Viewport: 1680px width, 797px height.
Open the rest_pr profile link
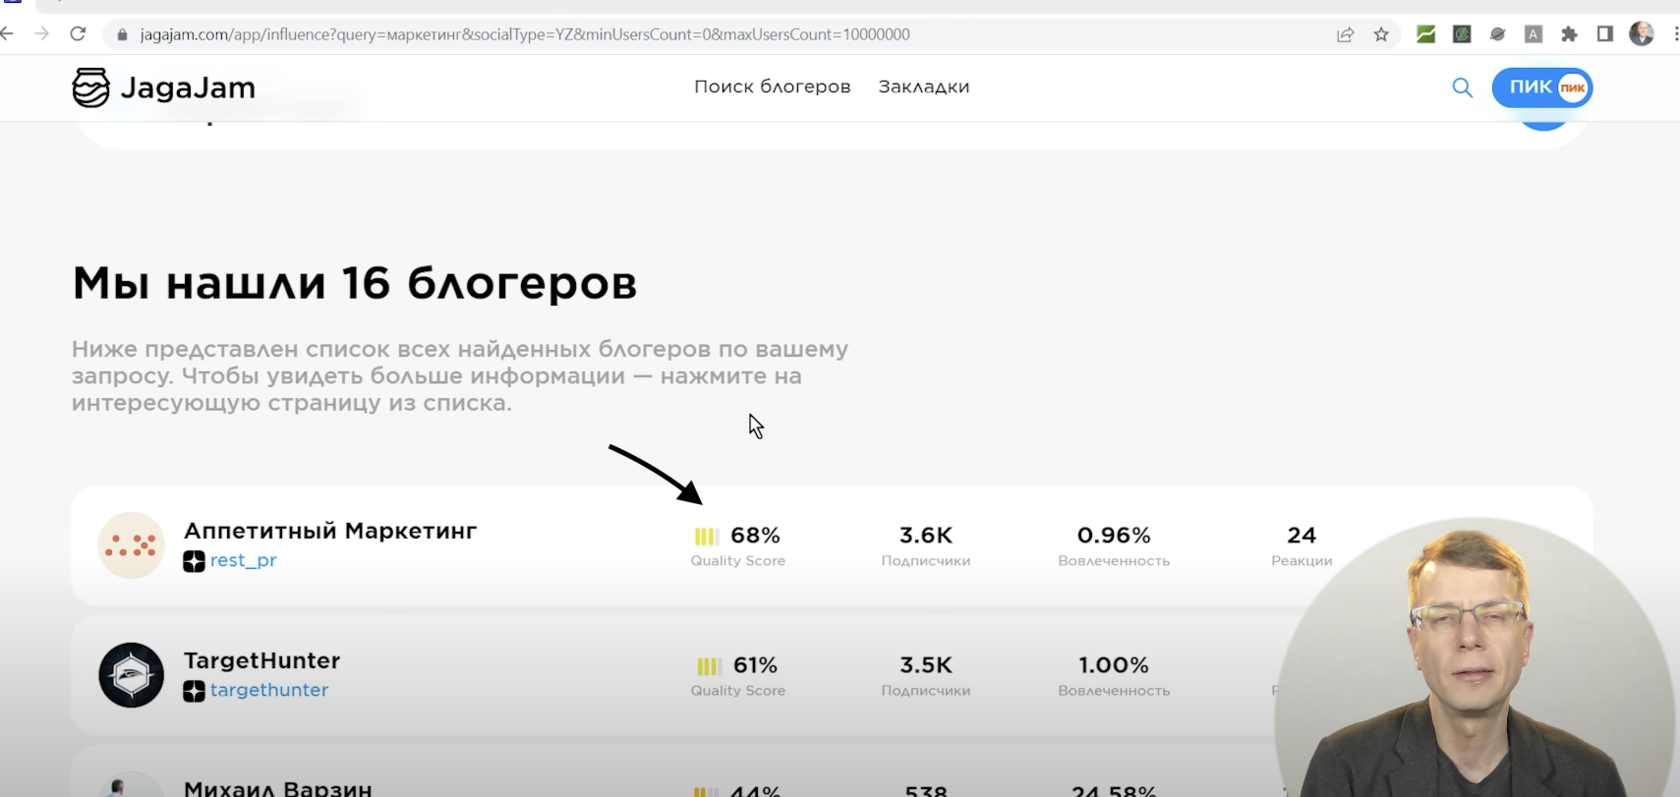point(243,561)
